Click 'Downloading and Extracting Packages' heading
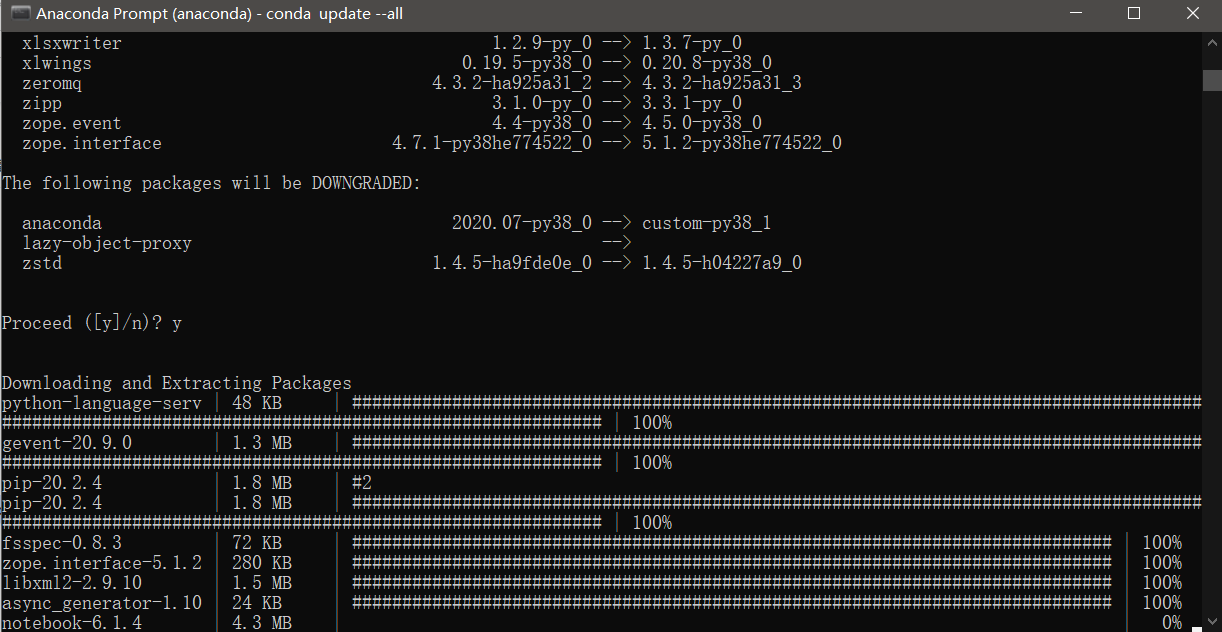 [x=177, y=384]
